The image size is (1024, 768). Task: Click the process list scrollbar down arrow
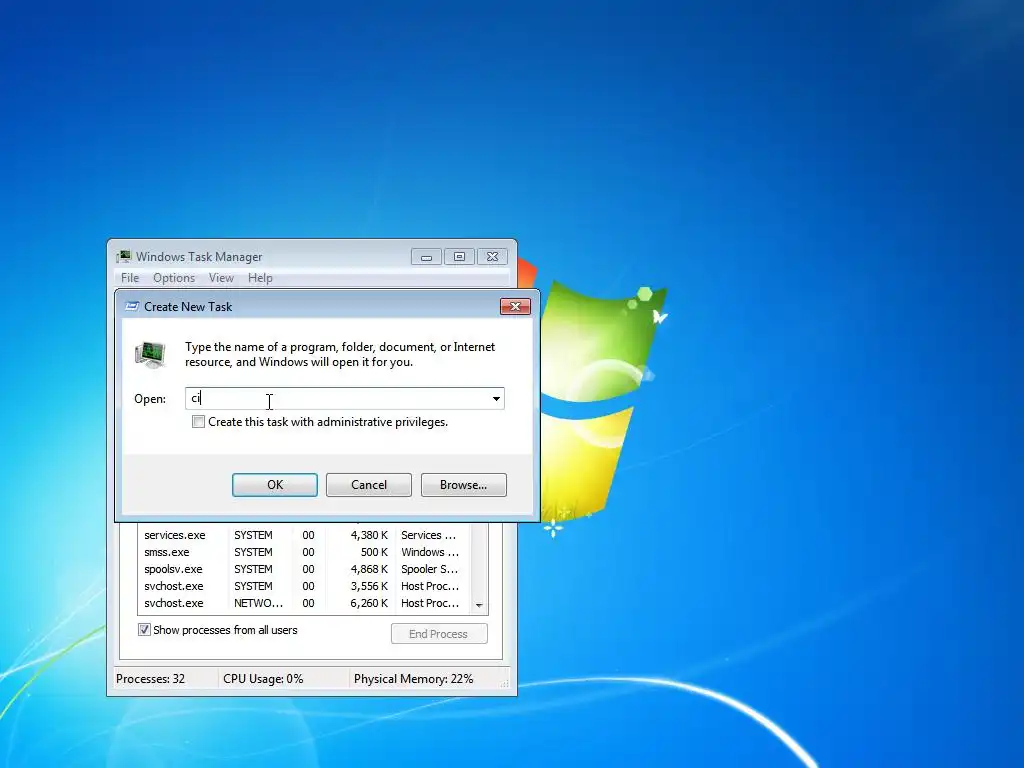[x=479, y=605]
